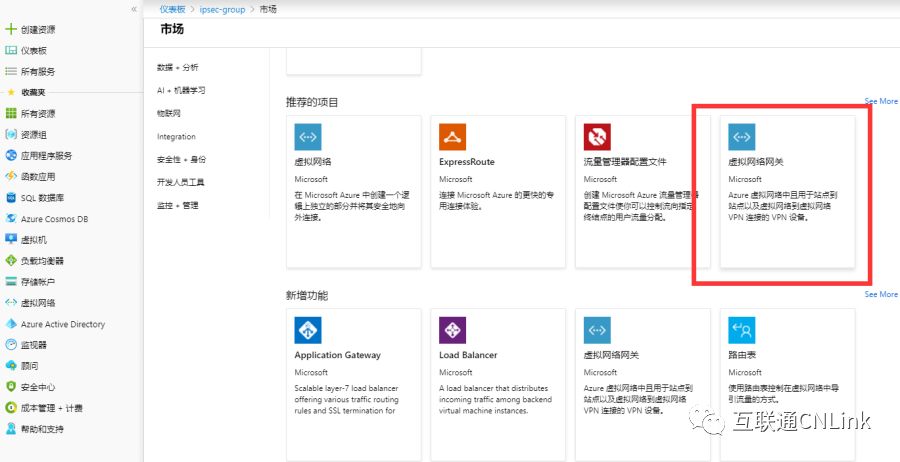
Task: Click the 帮助和支持 sidebar label
Action: pos(42,429)
